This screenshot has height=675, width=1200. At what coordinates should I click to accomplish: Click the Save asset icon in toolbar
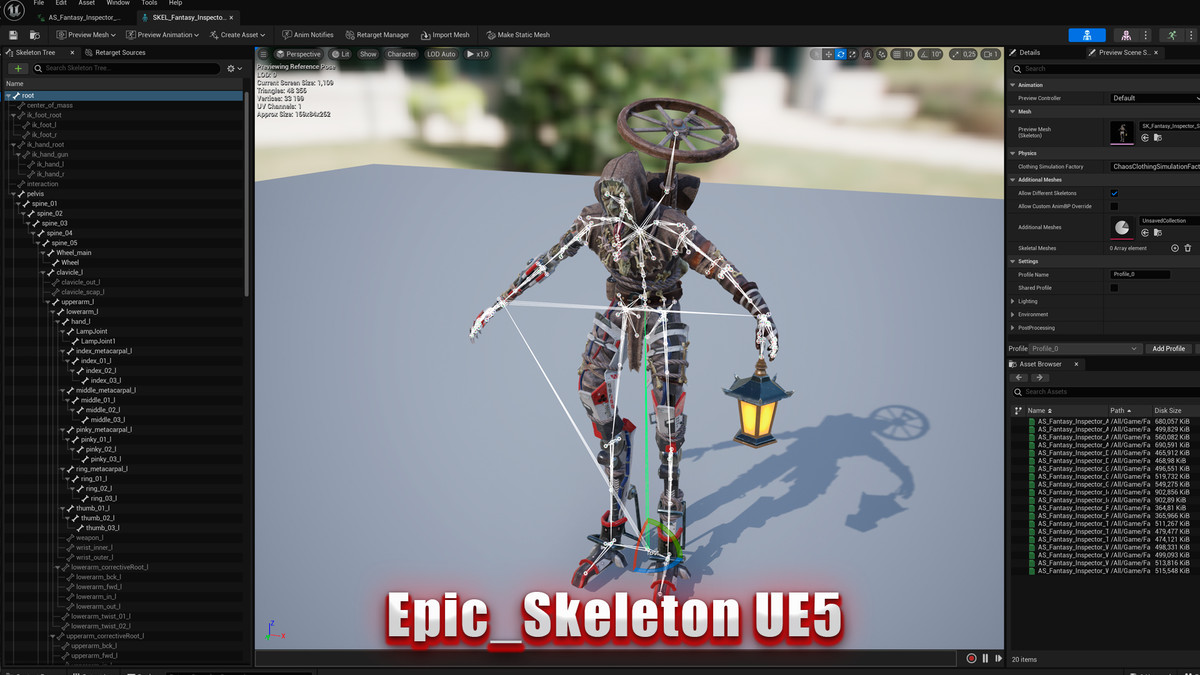13,35
